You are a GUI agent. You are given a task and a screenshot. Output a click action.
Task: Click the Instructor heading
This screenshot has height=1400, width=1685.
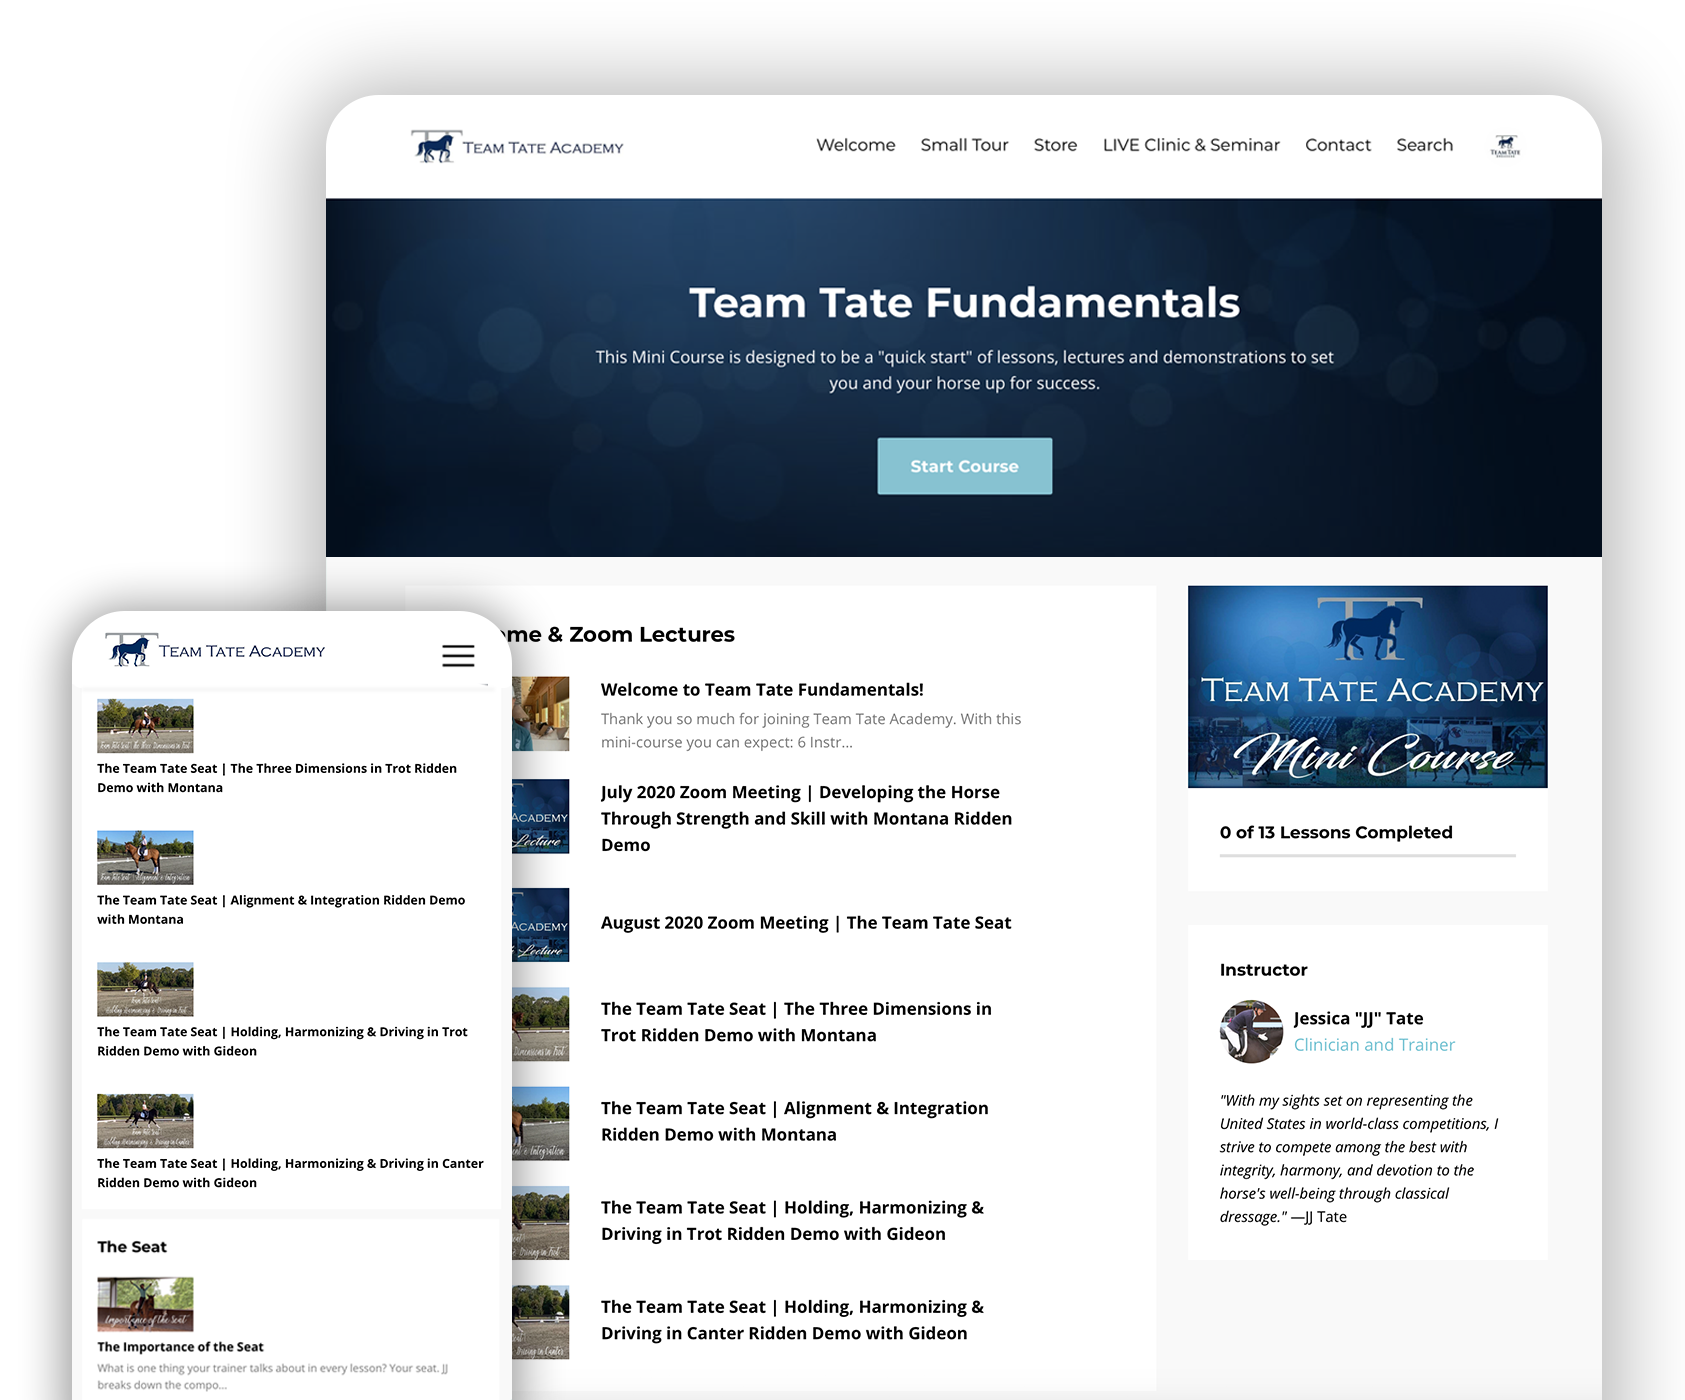[1263, 970]
